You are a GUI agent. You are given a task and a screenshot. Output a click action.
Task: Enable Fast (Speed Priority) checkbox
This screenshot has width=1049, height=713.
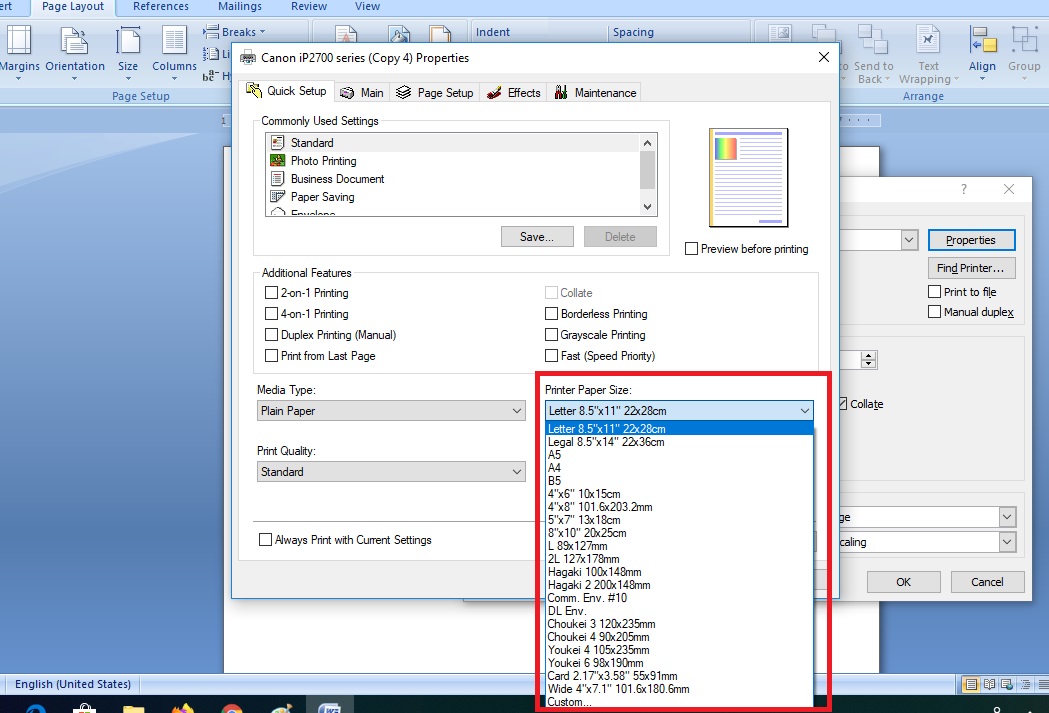click(551, 355)
